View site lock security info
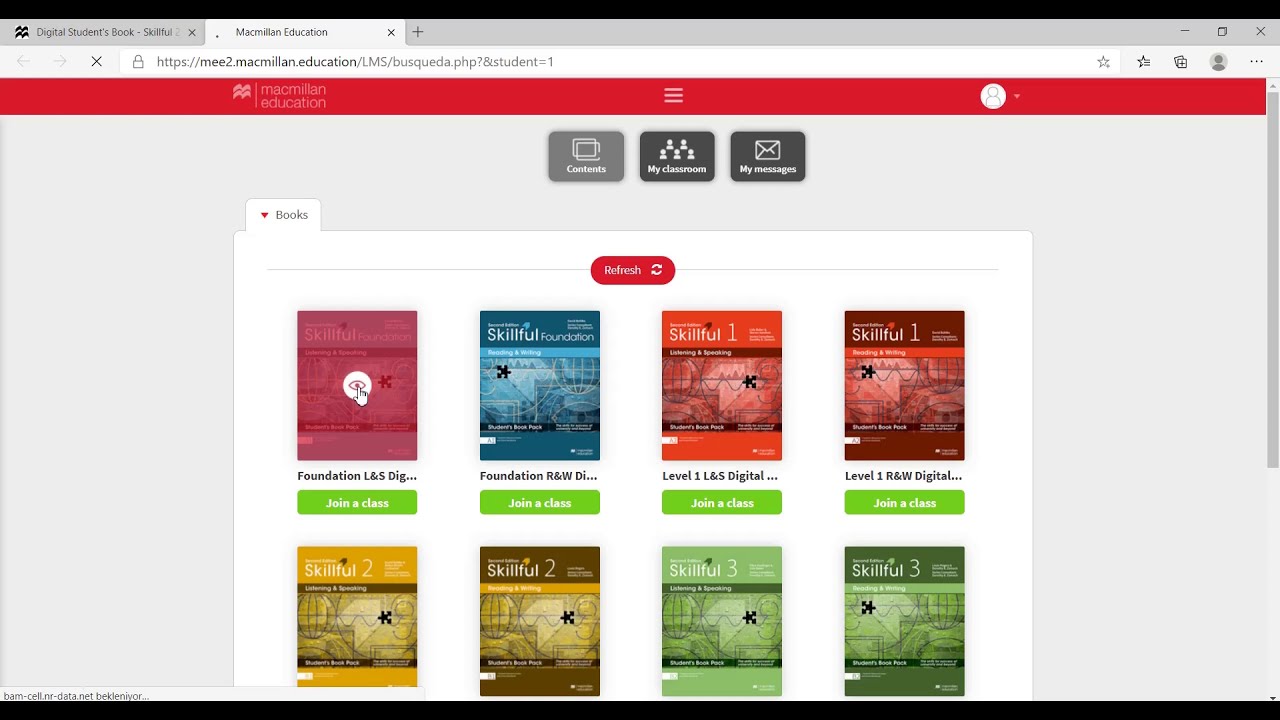This screenshot has width=1280, height=720. [138, 62]
